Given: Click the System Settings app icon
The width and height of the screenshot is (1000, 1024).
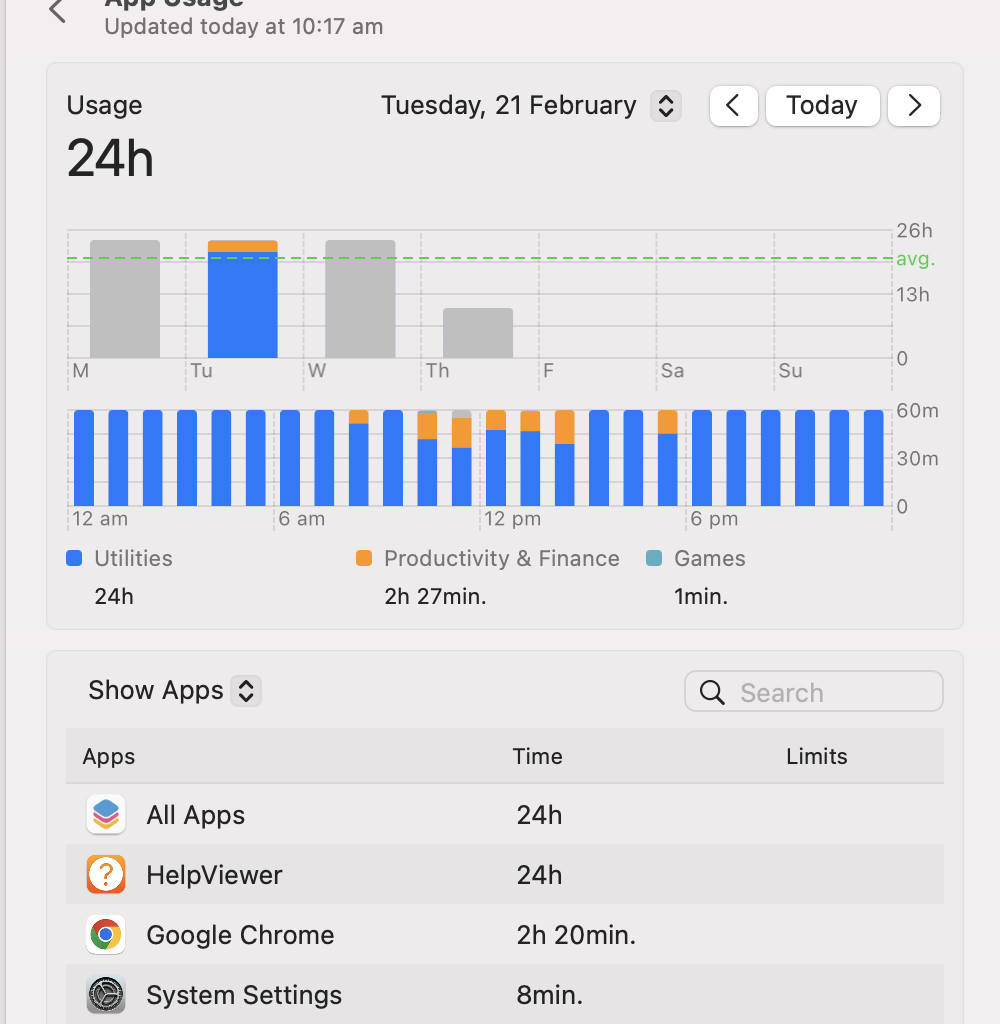Looking at the screenshot, I should coord(105,994).
